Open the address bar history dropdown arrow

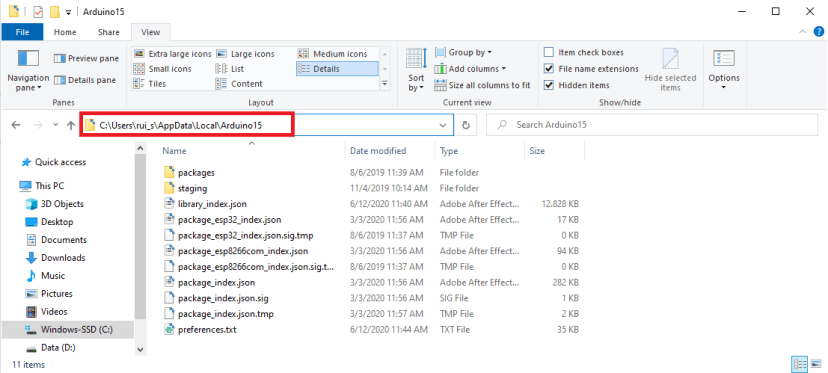tap(443, 125)
